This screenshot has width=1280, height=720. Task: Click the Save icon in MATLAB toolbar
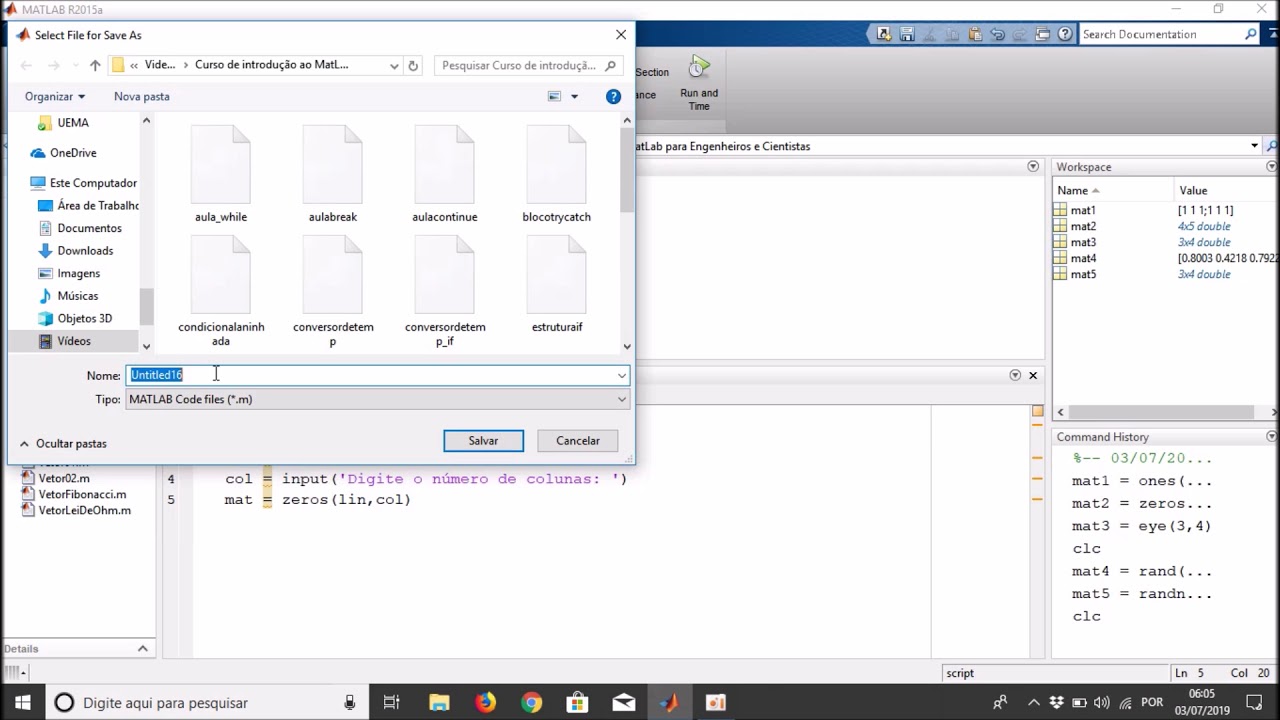point(906,34)
